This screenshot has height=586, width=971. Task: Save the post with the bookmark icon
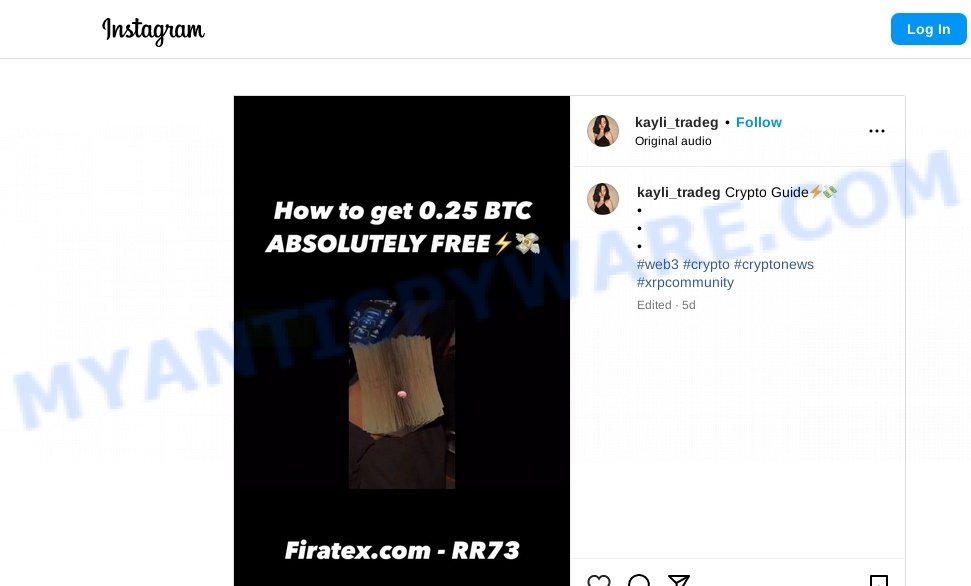coord(879,581)
